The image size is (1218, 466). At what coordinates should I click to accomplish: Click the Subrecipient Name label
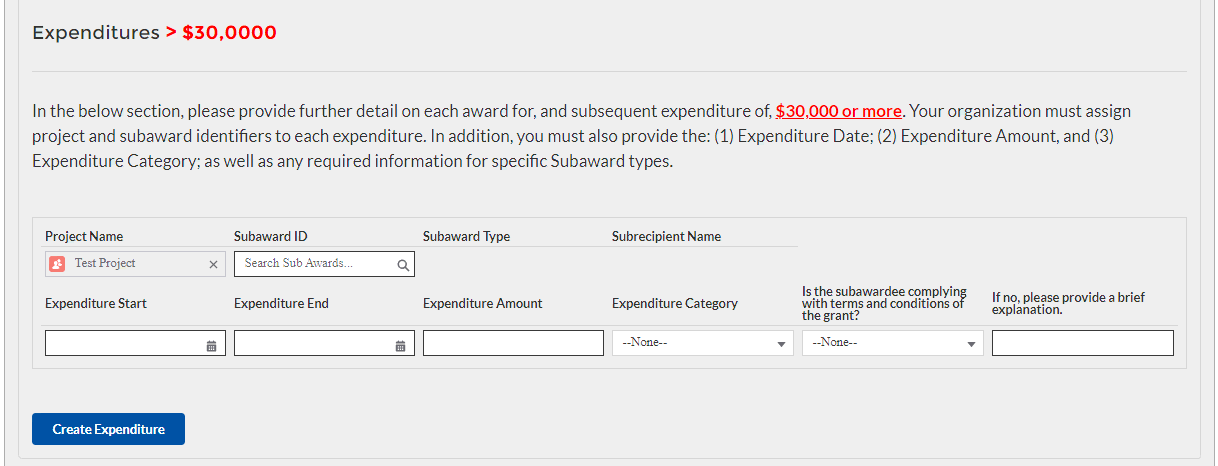pyautogui.click(x=666, y=237)
